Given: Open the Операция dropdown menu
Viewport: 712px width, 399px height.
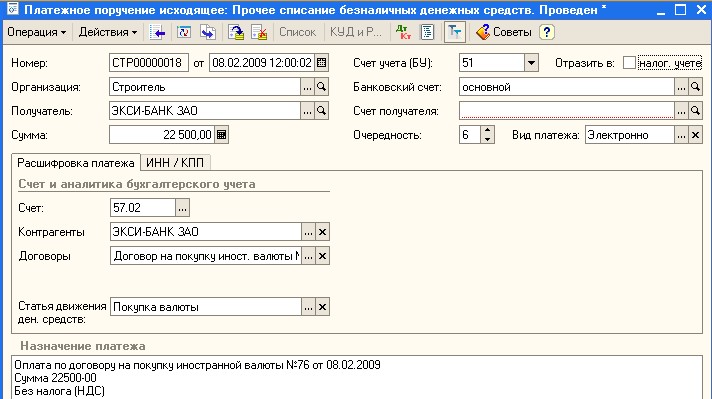Looking at the screenshot, I should 37,32.
